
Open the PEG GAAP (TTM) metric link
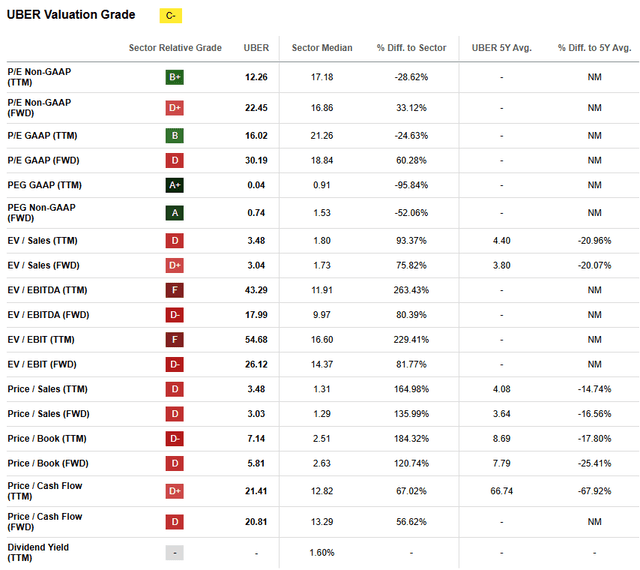pos(44,185)
